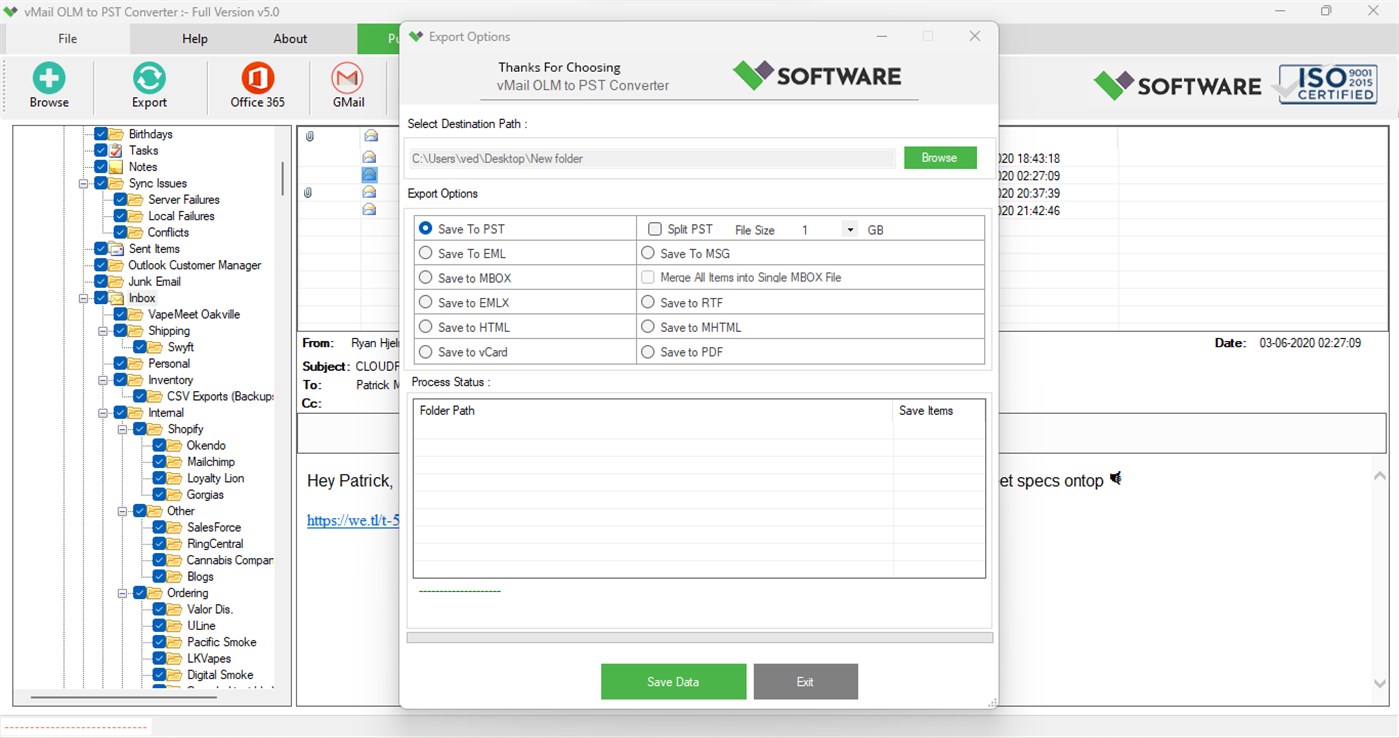Check 'Merge All Items into Single MBOX File'
Viewport: 1399px width, 738px height.
(648, 277)
